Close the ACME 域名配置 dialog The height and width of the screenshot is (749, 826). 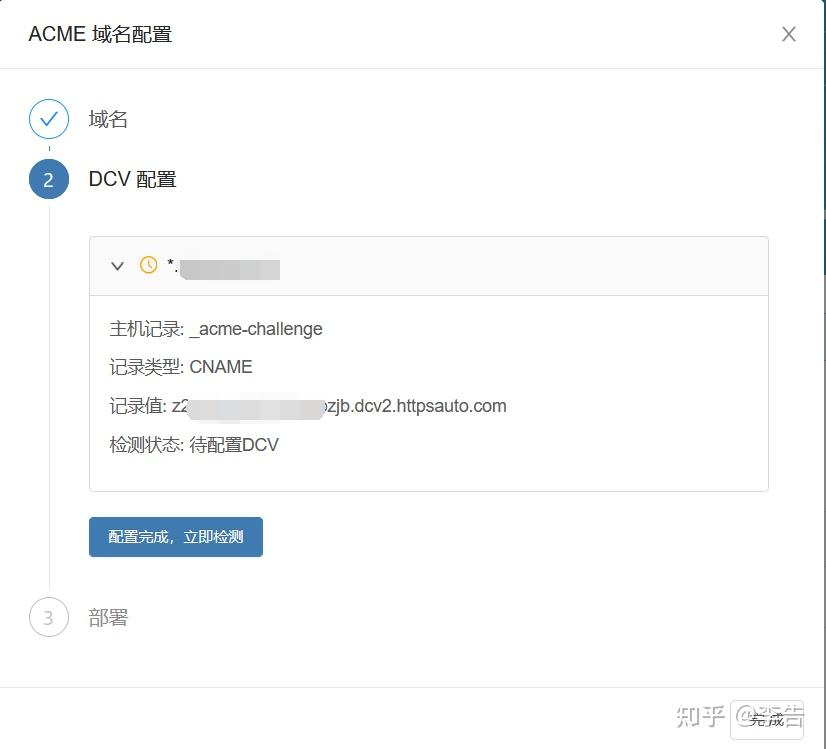[788, 34]
